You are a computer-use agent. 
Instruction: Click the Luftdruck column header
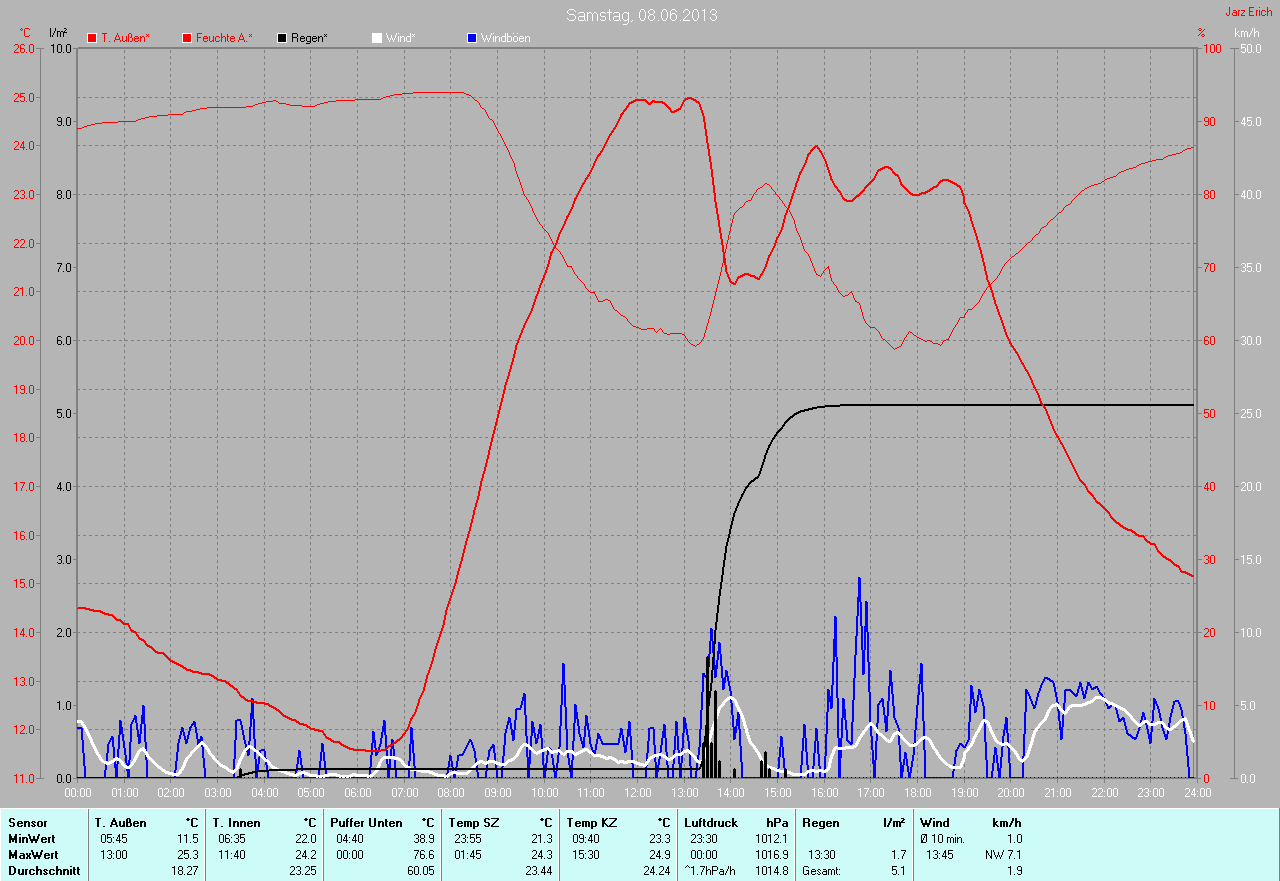709,823
